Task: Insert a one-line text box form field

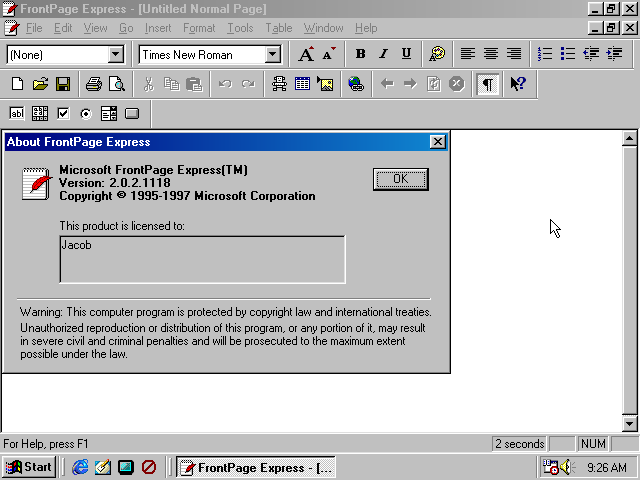Action: [x=17, y=113]
